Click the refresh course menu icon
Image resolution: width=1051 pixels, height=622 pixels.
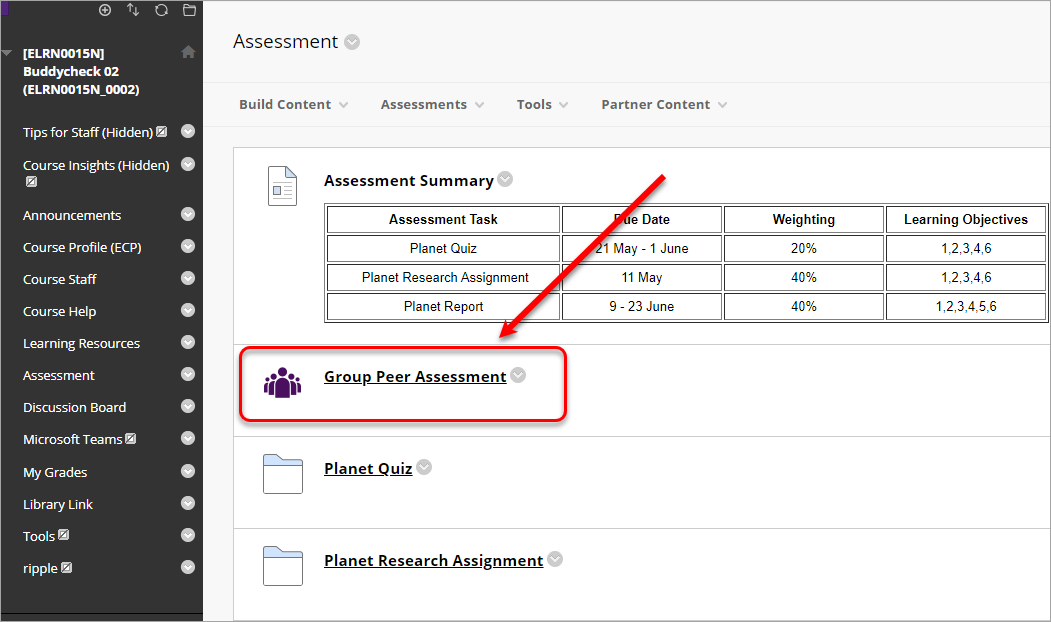click(161, 10)
